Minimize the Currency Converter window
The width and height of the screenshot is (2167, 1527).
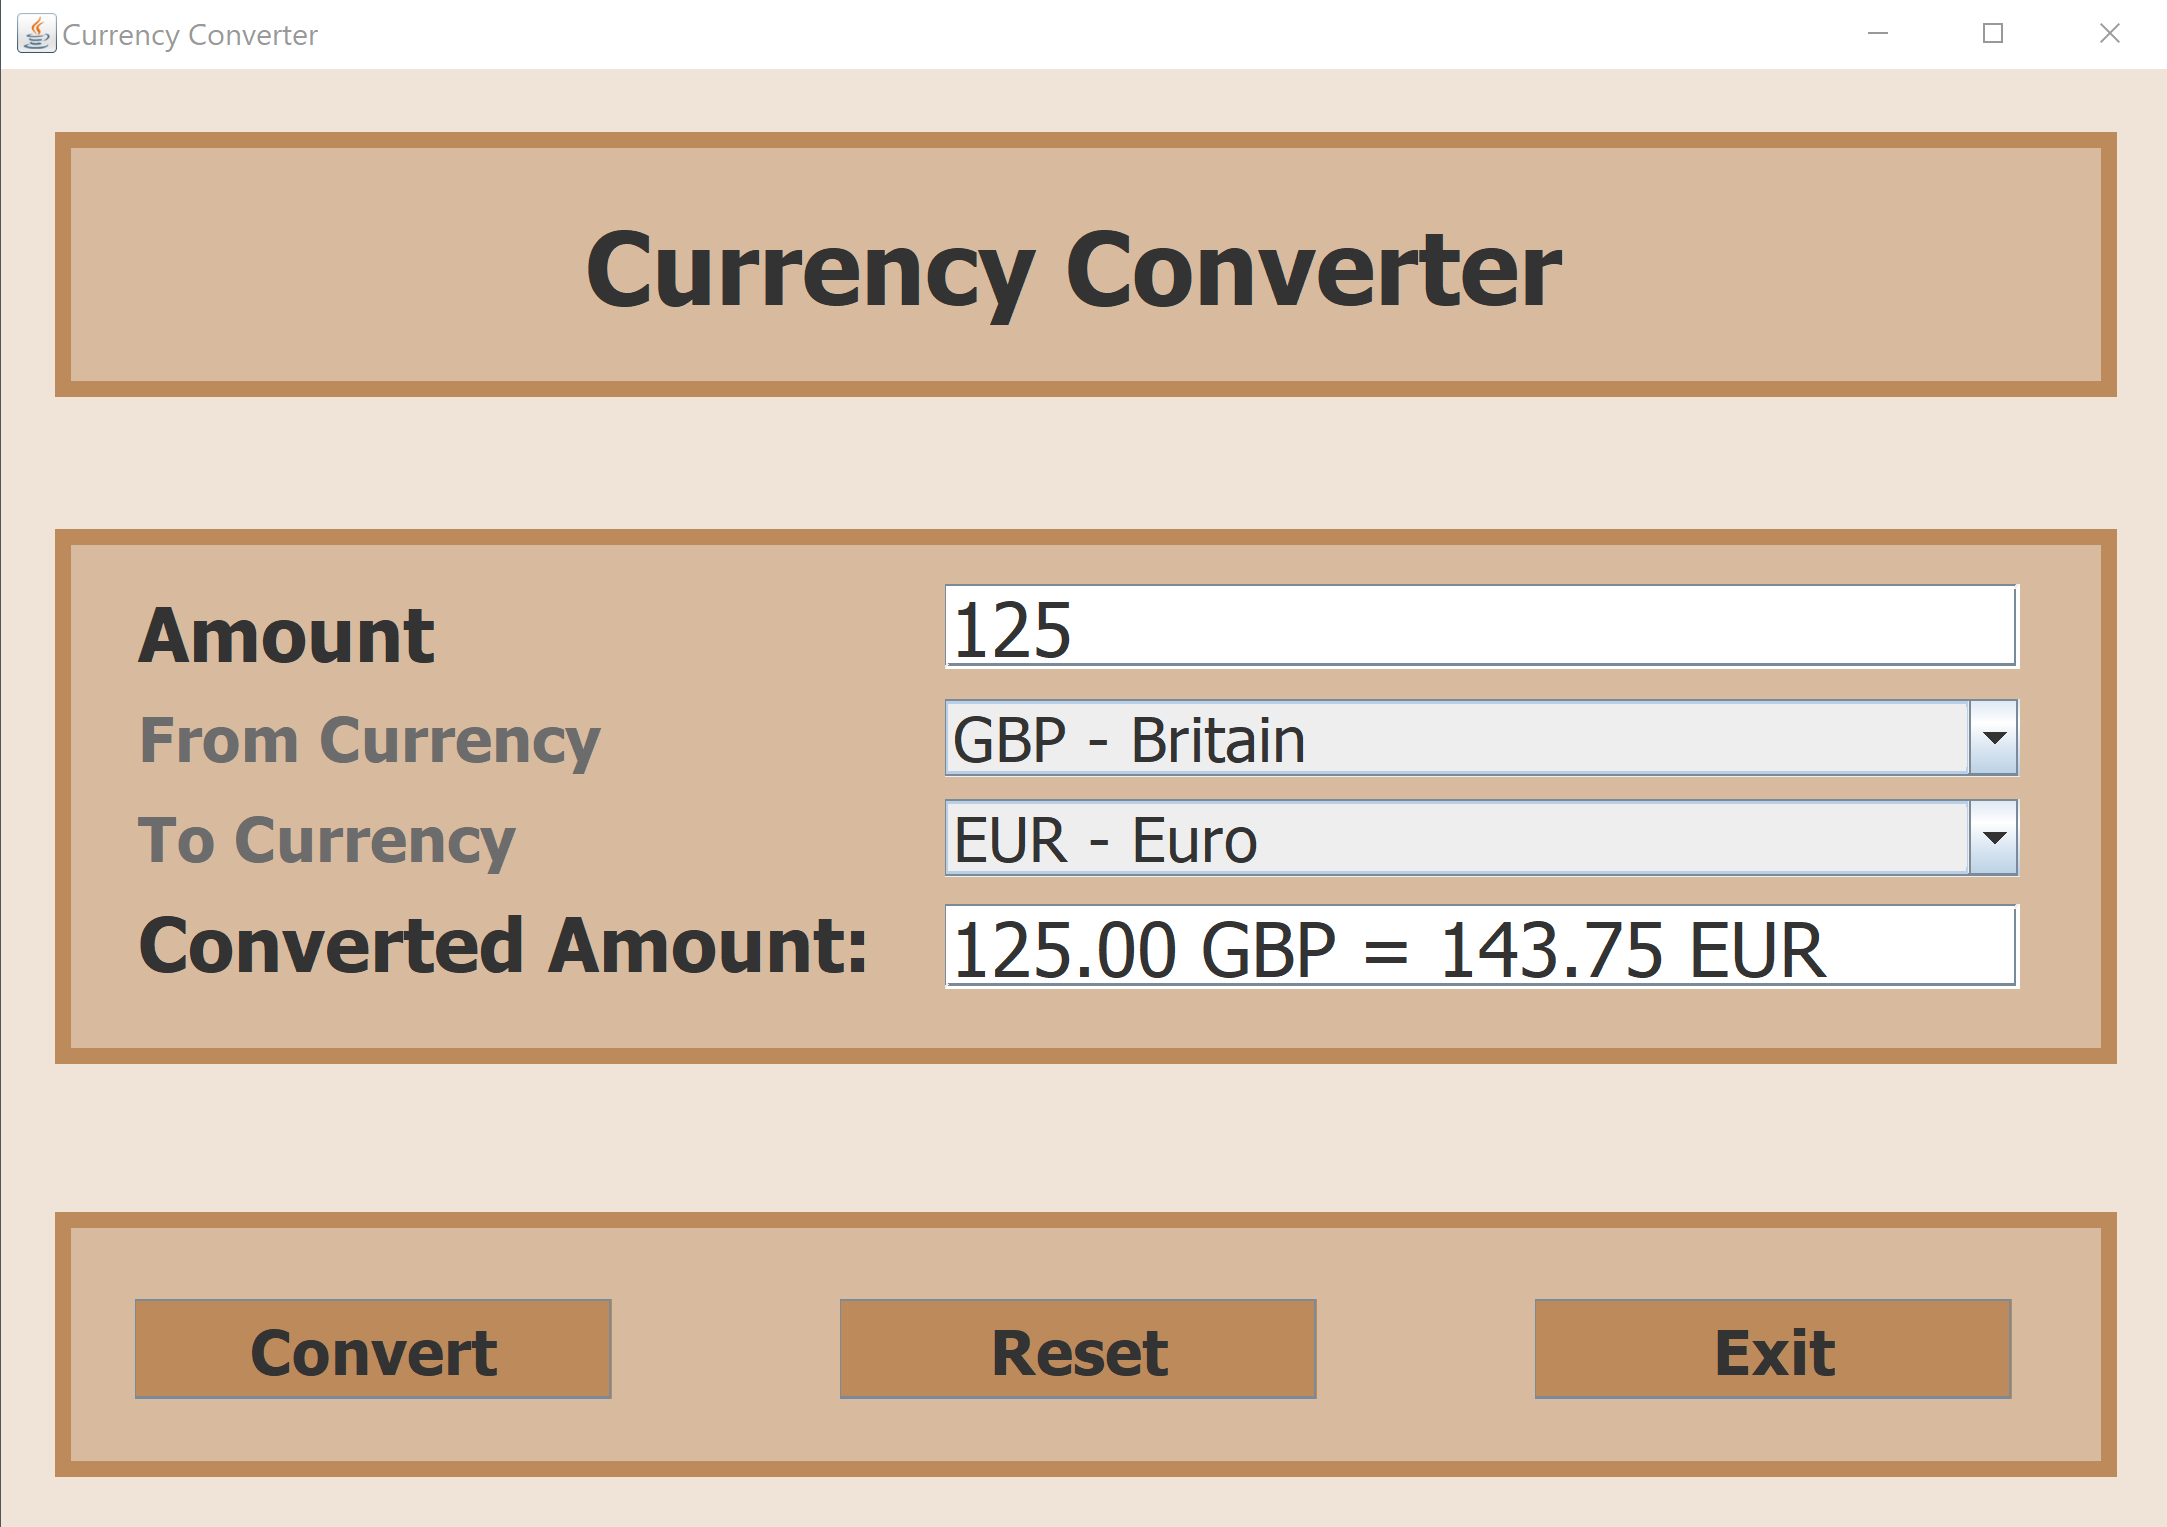[1878, 34]
